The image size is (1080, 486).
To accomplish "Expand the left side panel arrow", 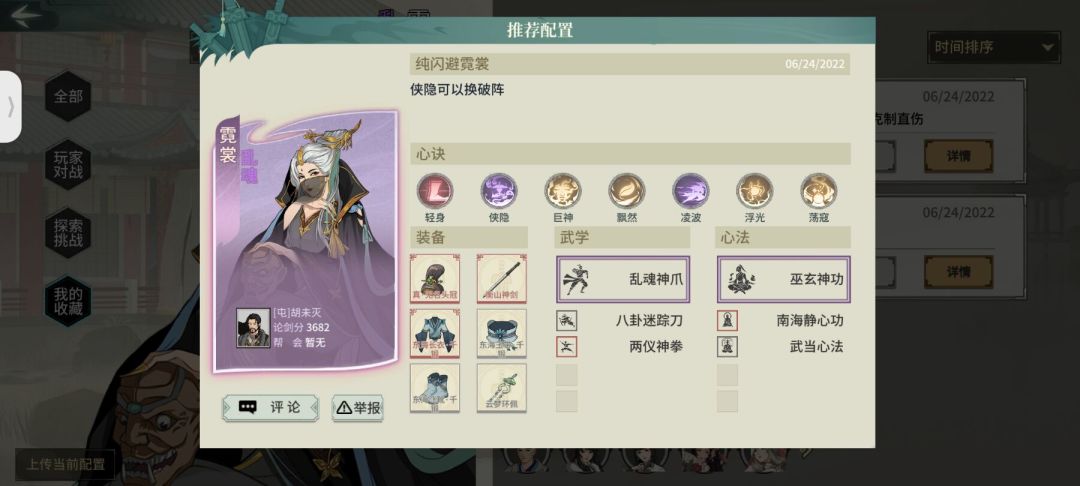I will [10, 107].
